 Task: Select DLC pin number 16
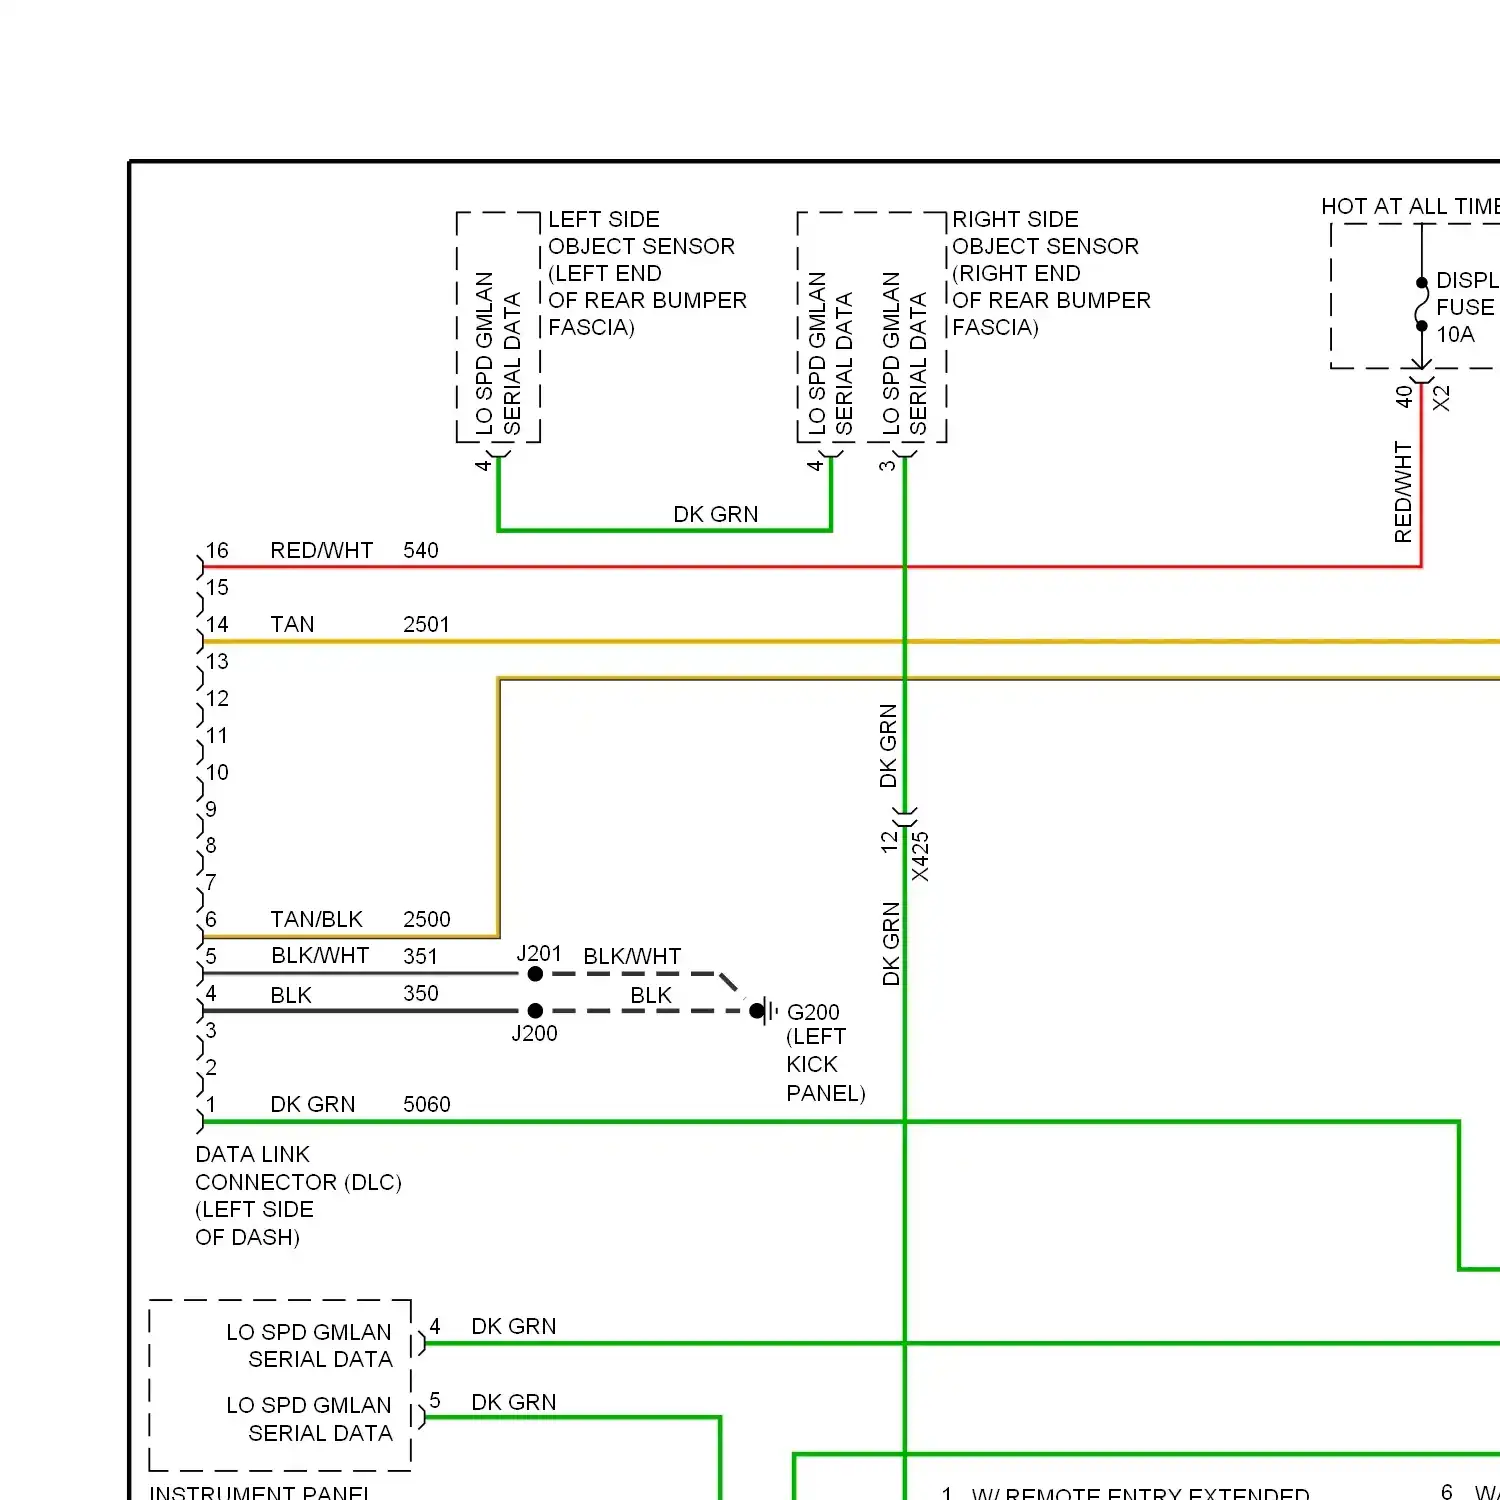coord(217,551)
